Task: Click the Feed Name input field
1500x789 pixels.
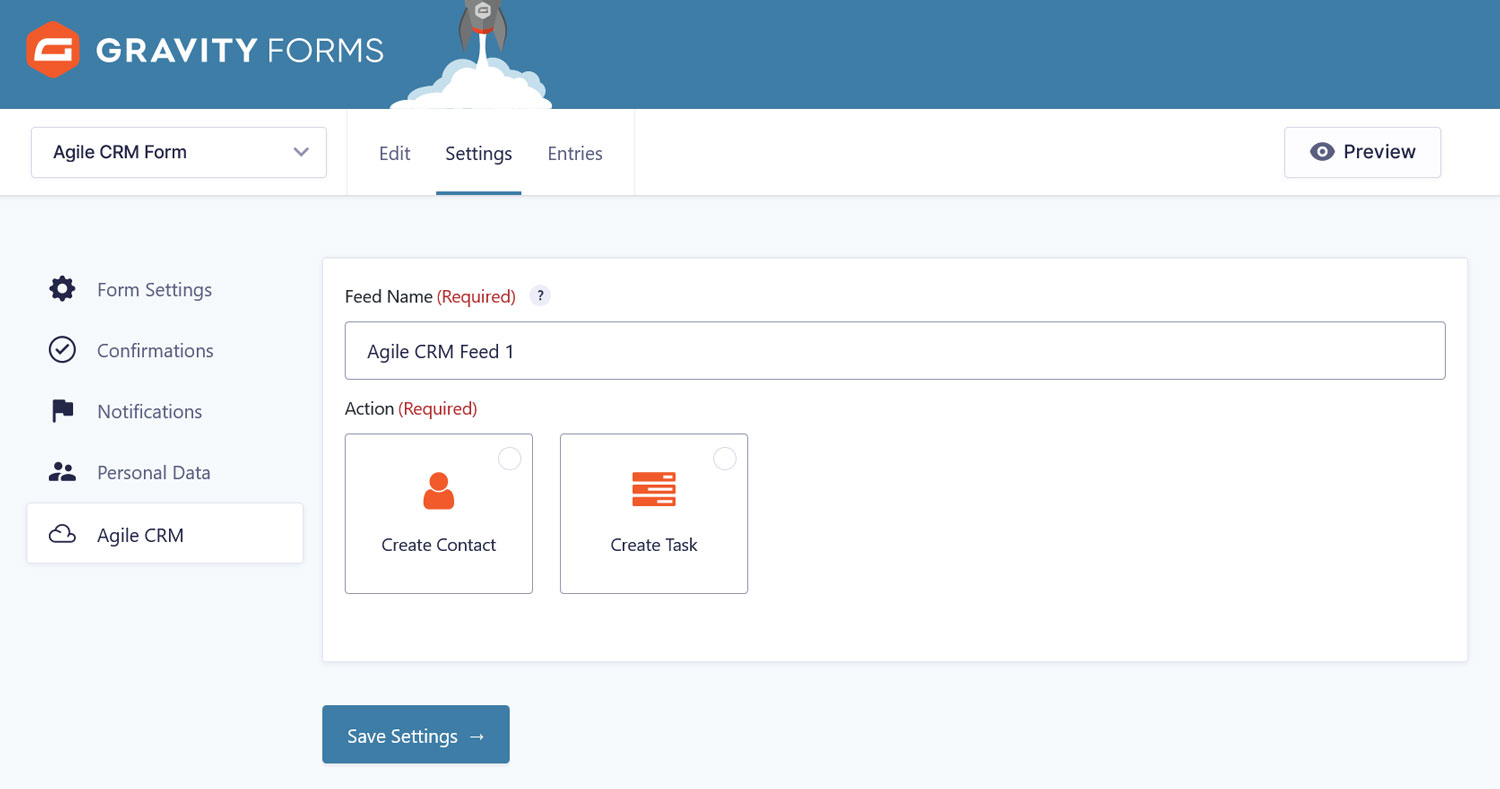Action: (x=895, y=350)
